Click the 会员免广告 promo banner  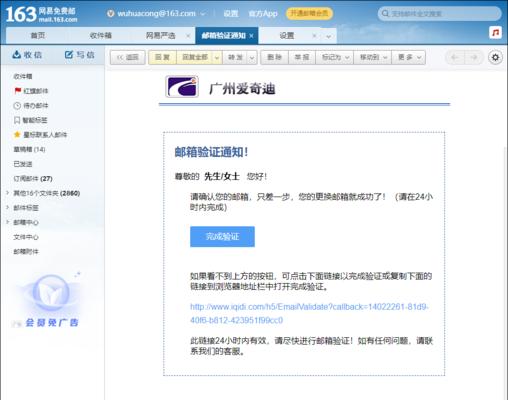(48, 300)
